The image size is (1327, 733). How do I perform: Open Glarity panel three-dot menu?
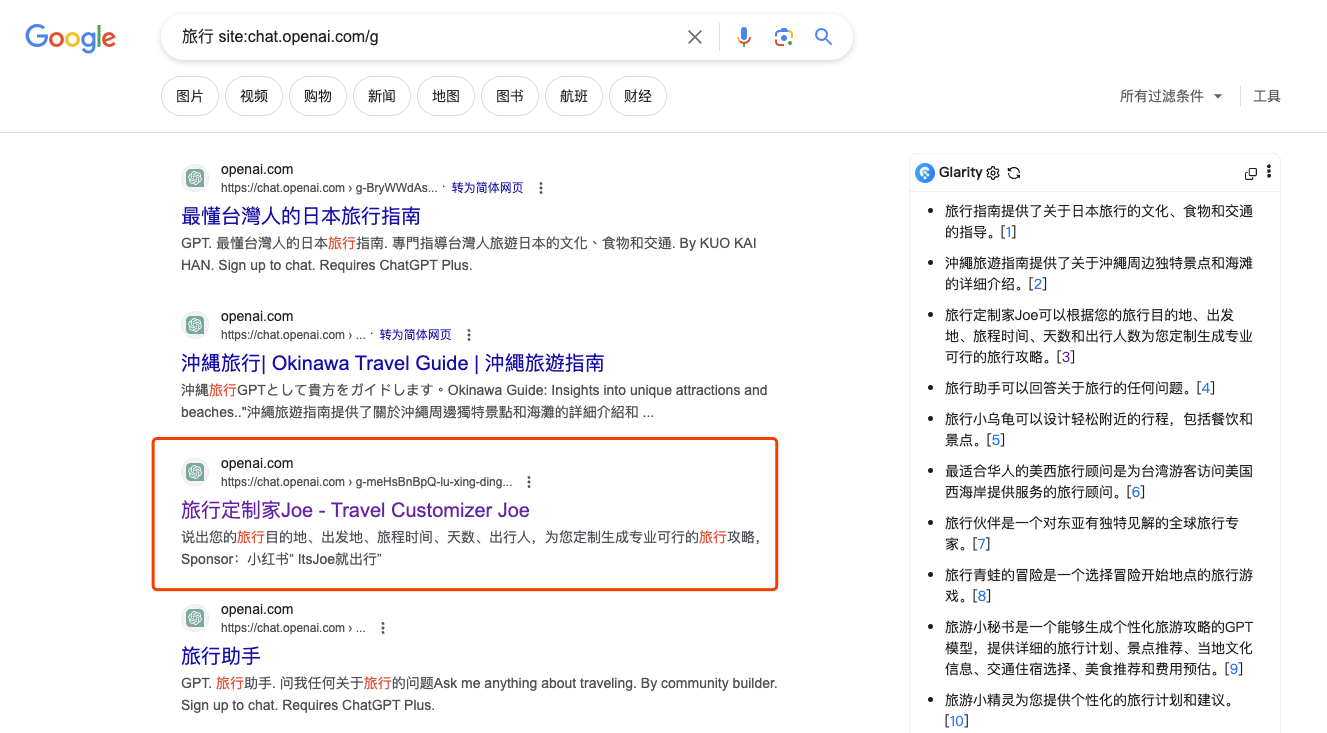coord(1269,172)
